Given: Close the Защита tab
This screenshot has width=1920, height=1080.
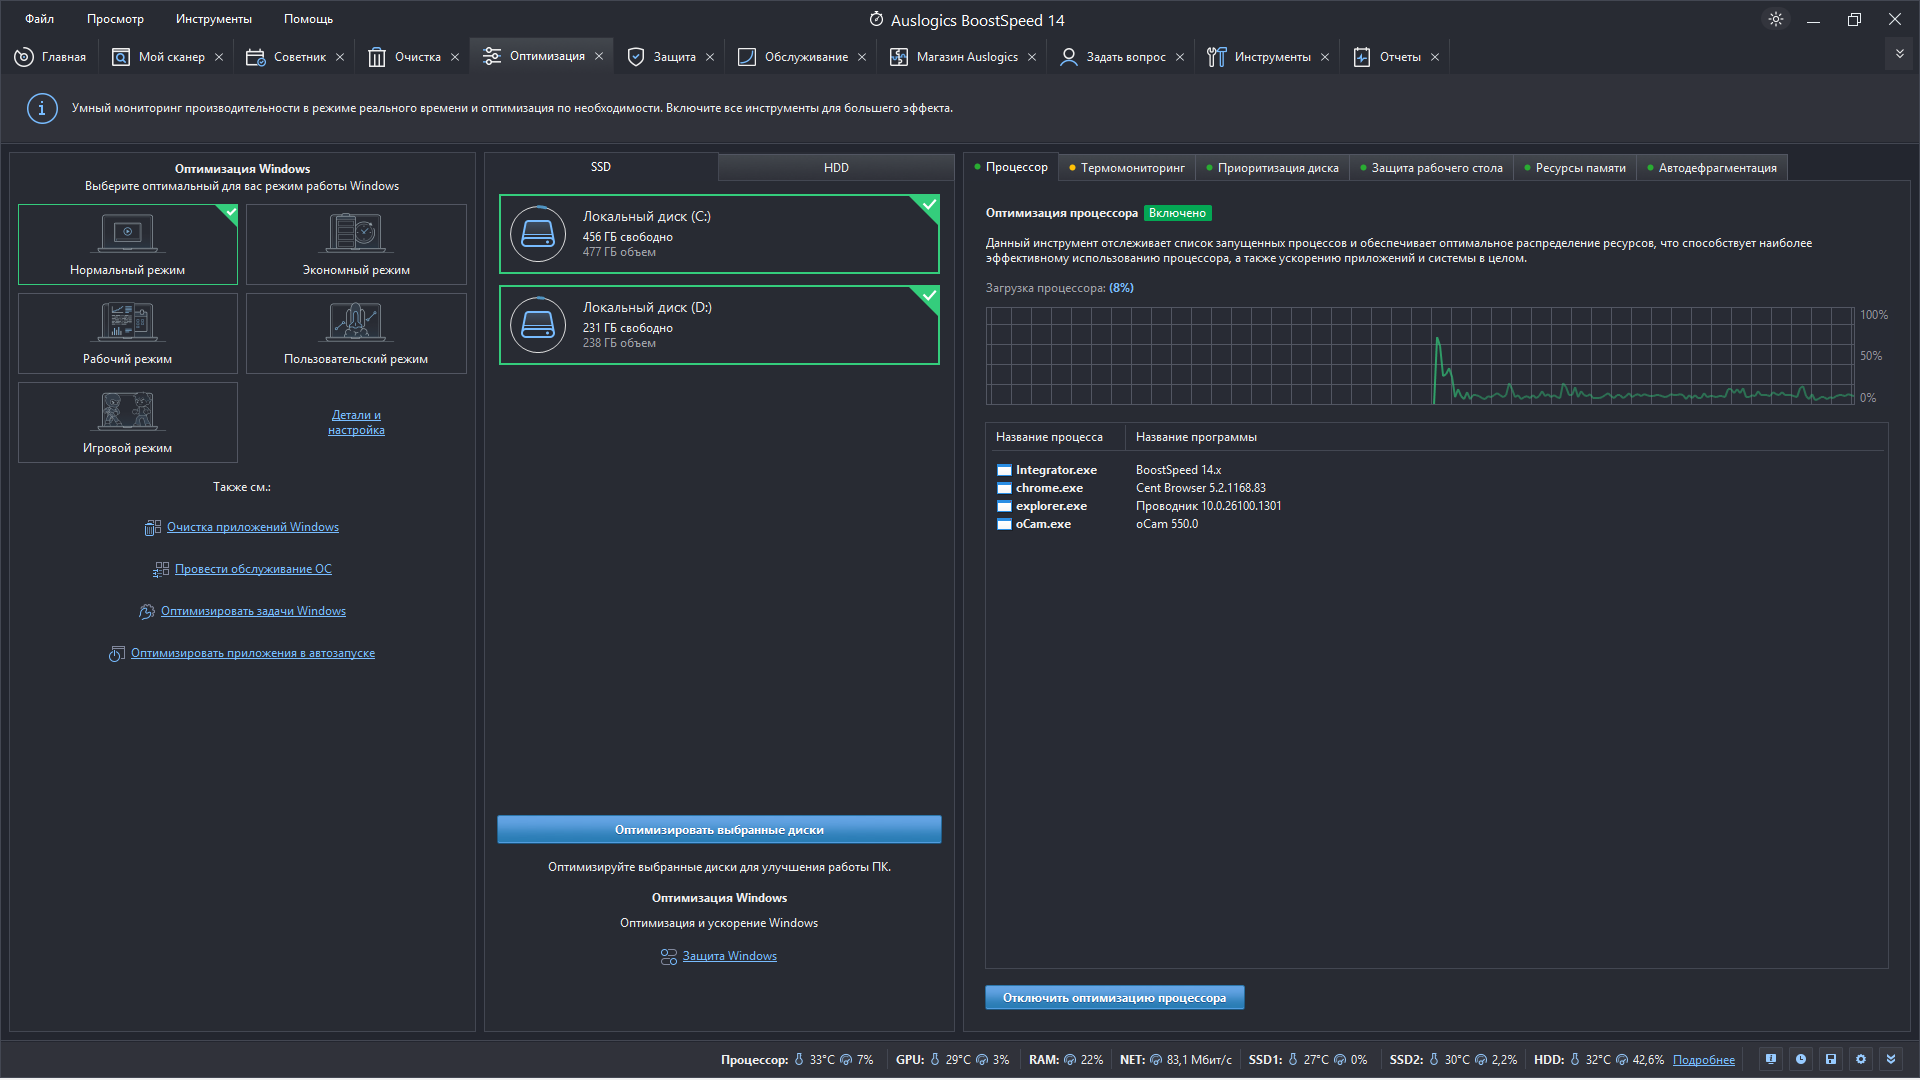Looking at the screenshot, I should [x=710, y=57].
